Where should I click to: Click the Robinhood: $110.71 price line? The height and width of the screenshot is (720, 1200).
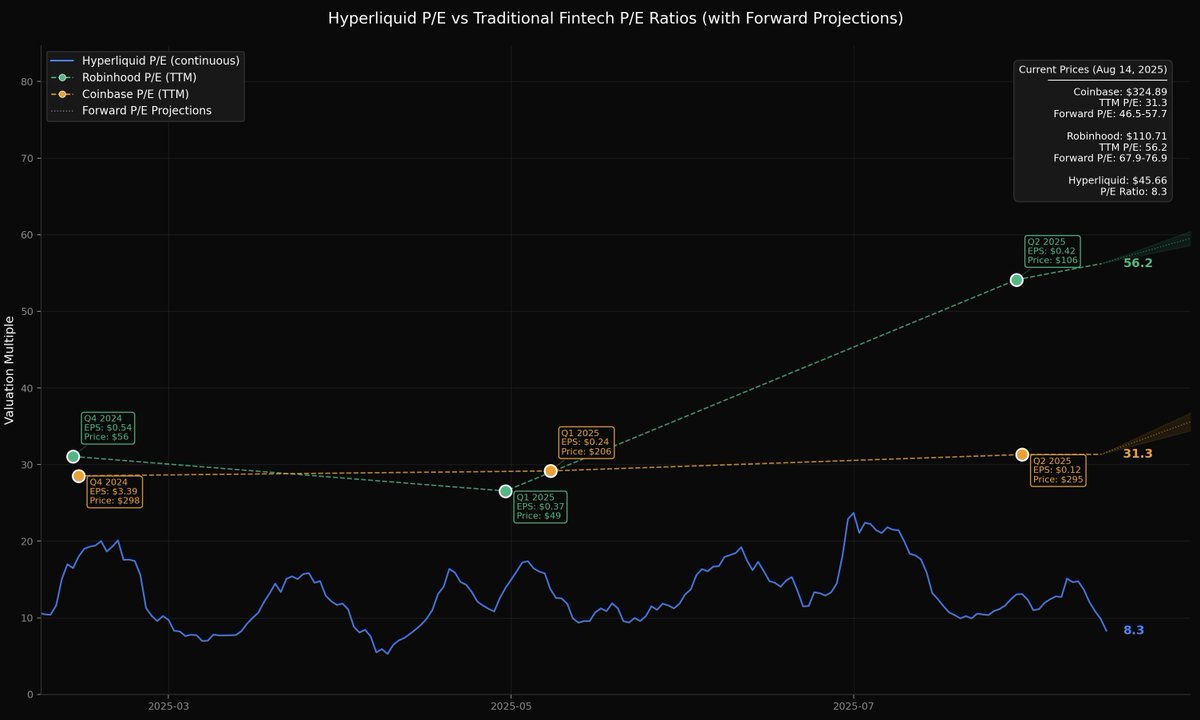pos(1117,135)
